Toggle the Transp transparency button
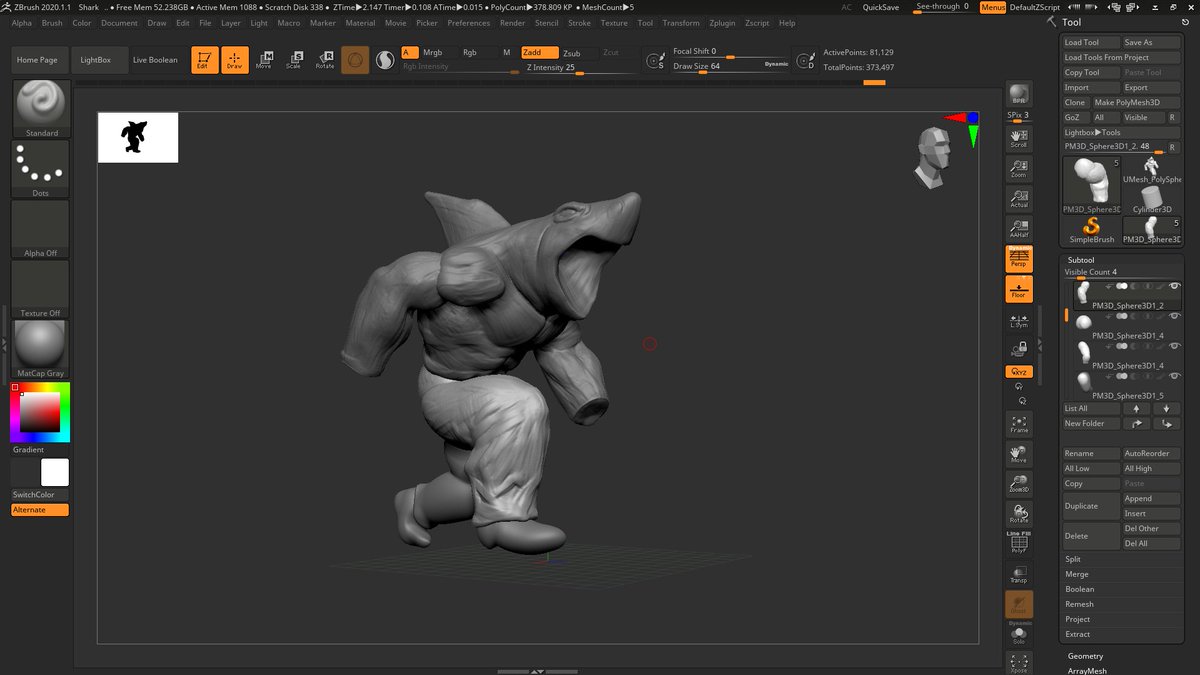 pyautogui.click(x=1019, y=574)
